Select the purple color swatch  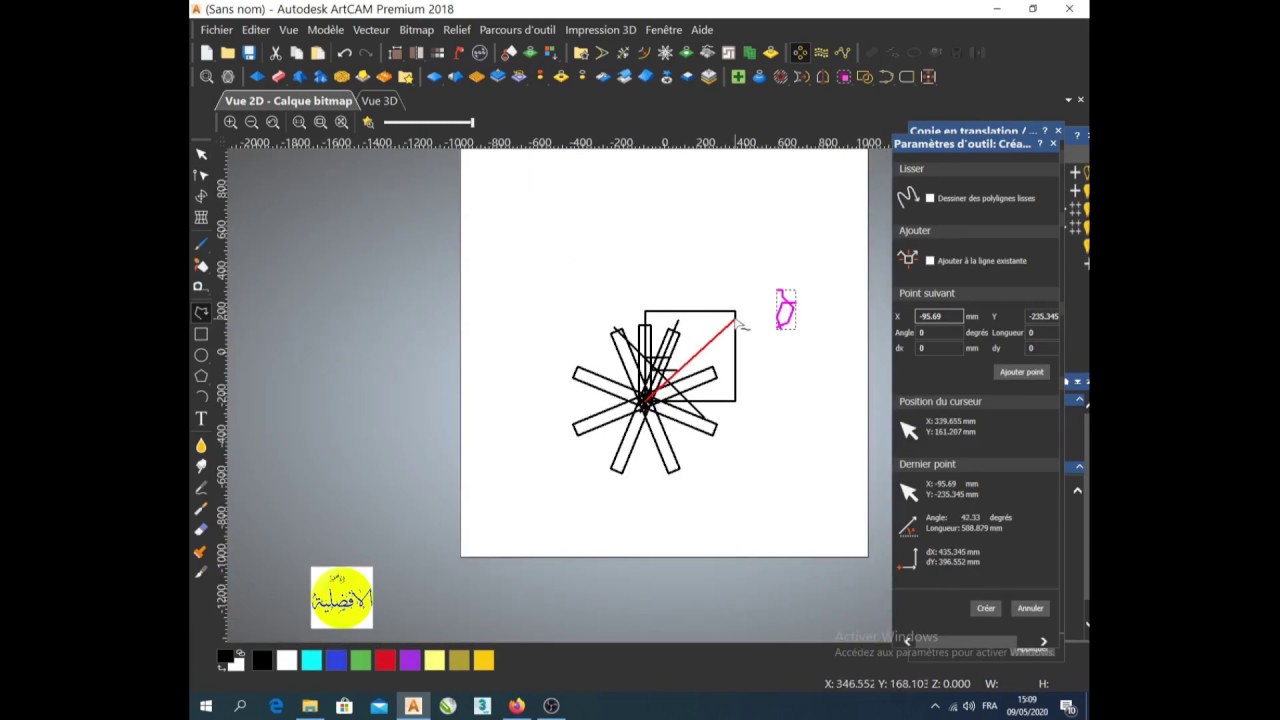pos(410,660)
